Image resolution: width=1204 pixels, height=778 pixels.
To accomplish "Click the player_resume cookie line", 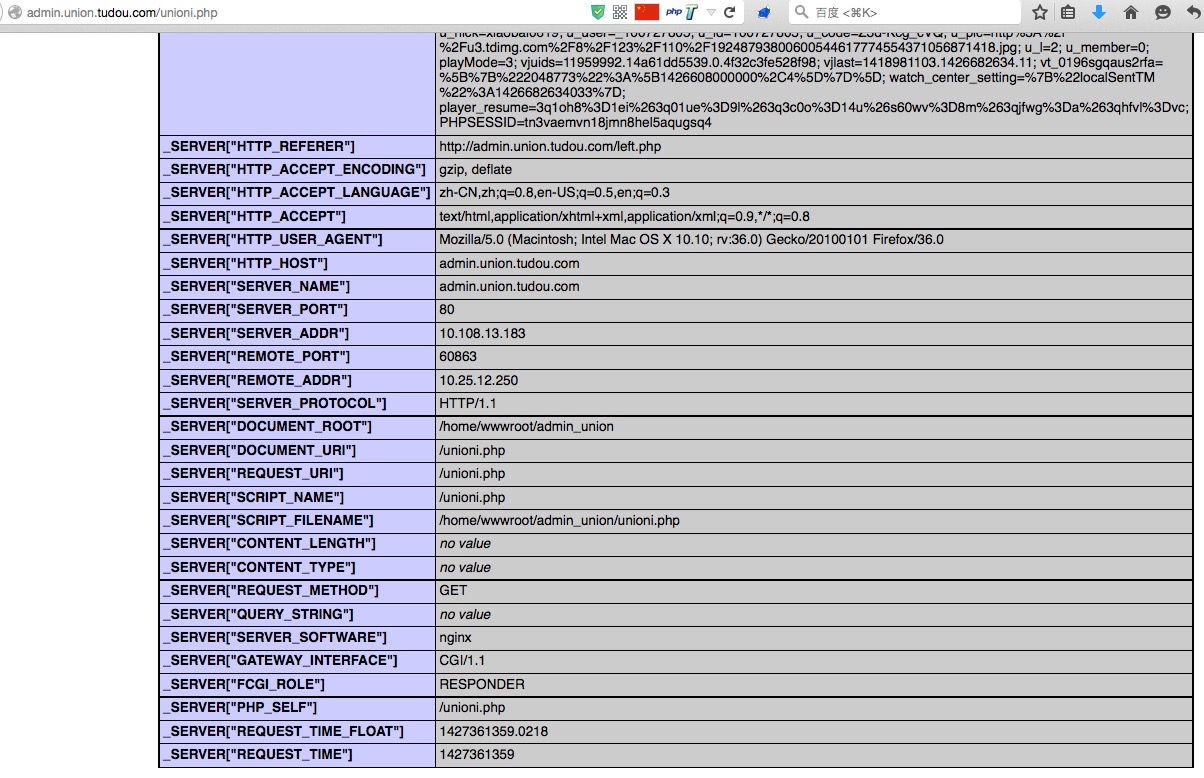I will (x=814, y=107).
